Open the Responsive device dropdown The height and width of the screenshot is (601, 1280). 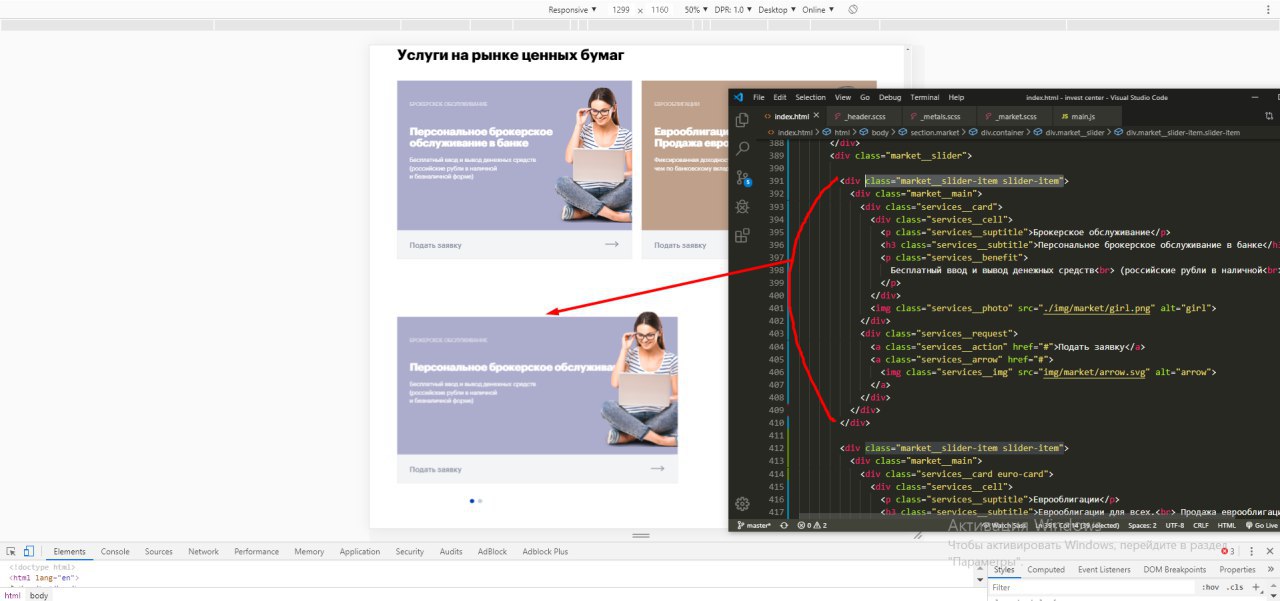coord(572,9)
